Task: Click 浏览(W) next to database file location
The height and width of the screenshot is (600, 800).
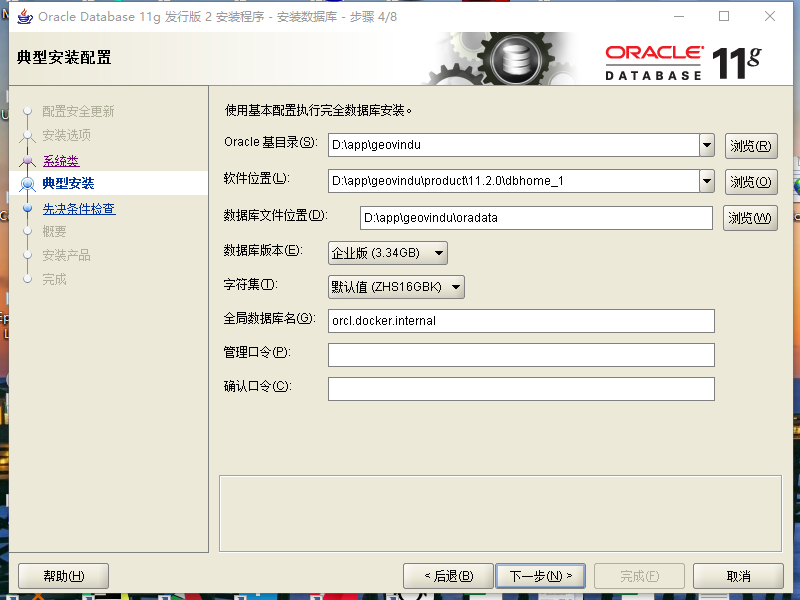Action: point(750,218)
